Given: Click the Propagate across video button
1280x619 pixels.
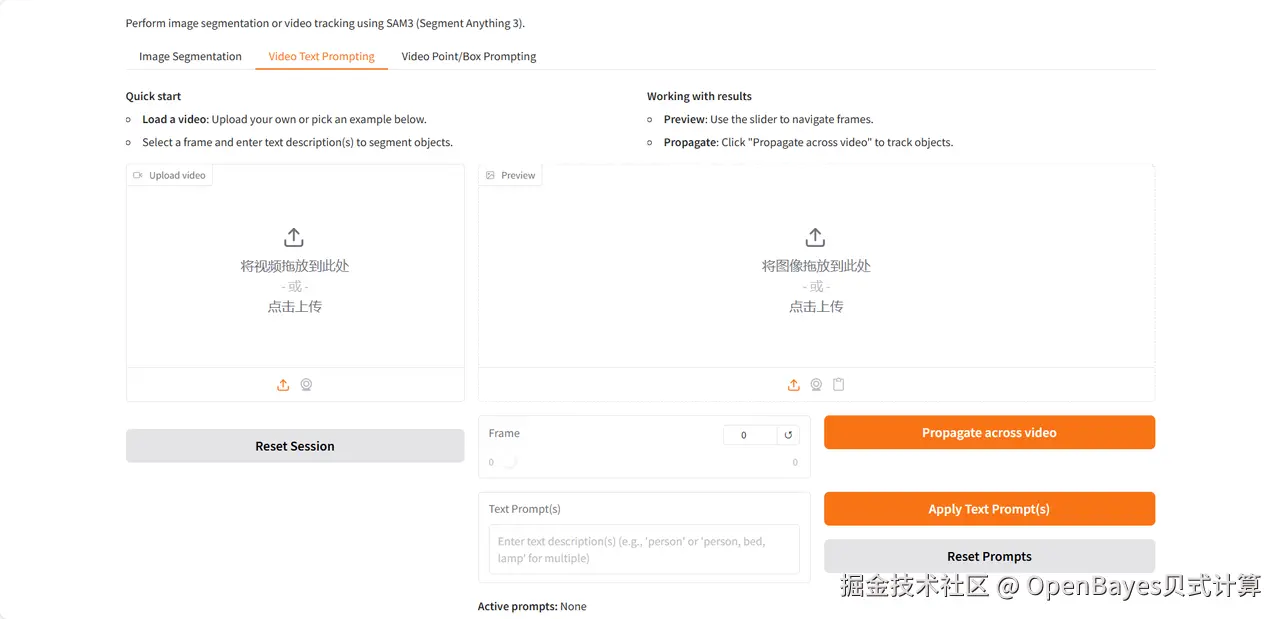Looking at the screenshot, I should (x=989, y=432).
